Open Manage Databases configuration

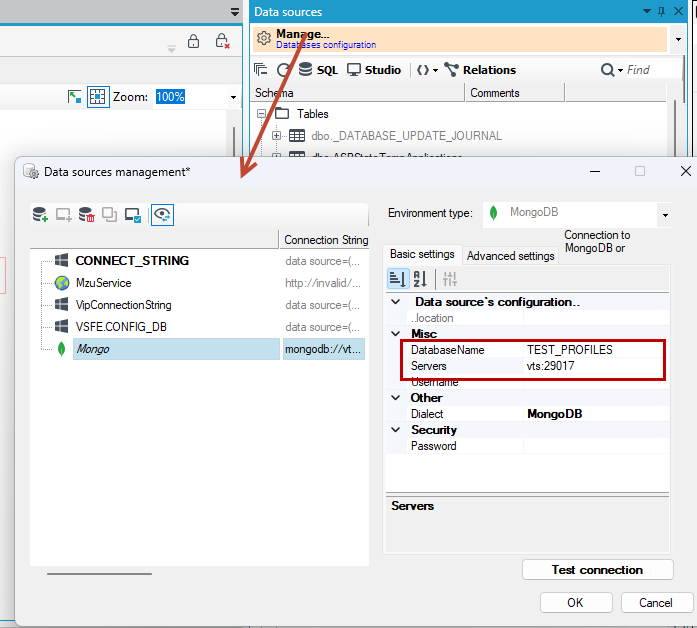[x=460, y=39]
